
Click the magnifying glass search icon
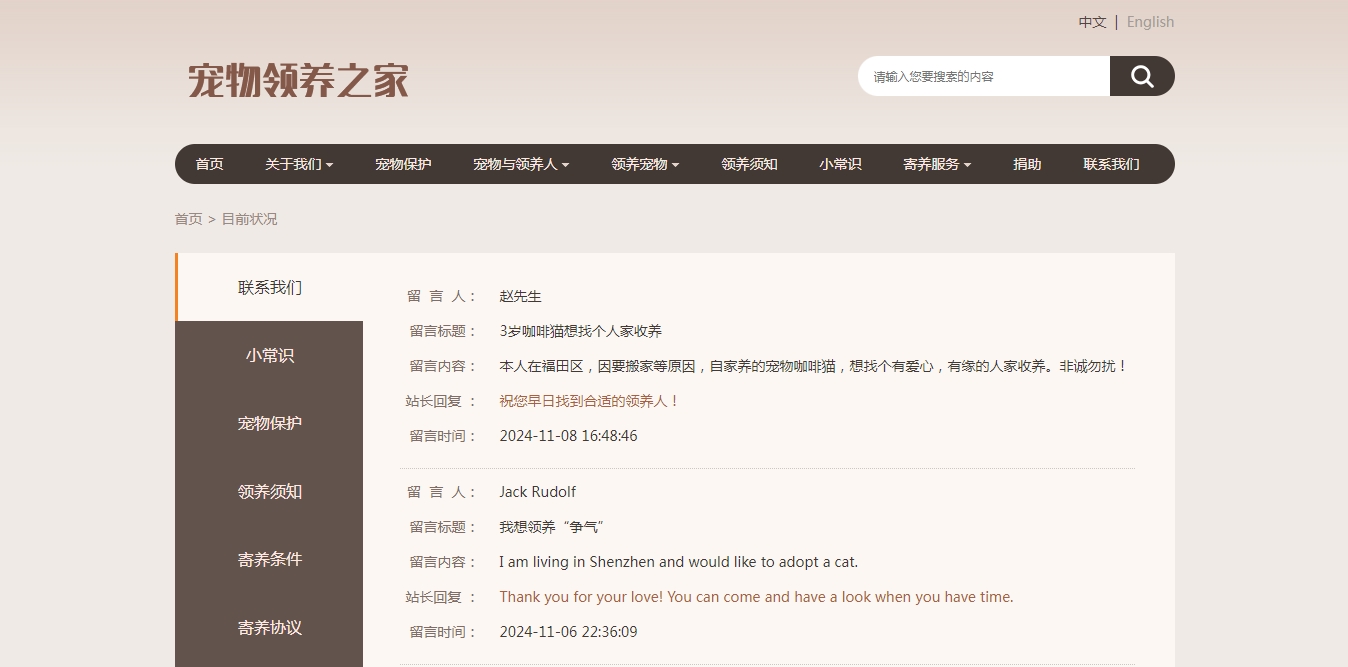1142,76
